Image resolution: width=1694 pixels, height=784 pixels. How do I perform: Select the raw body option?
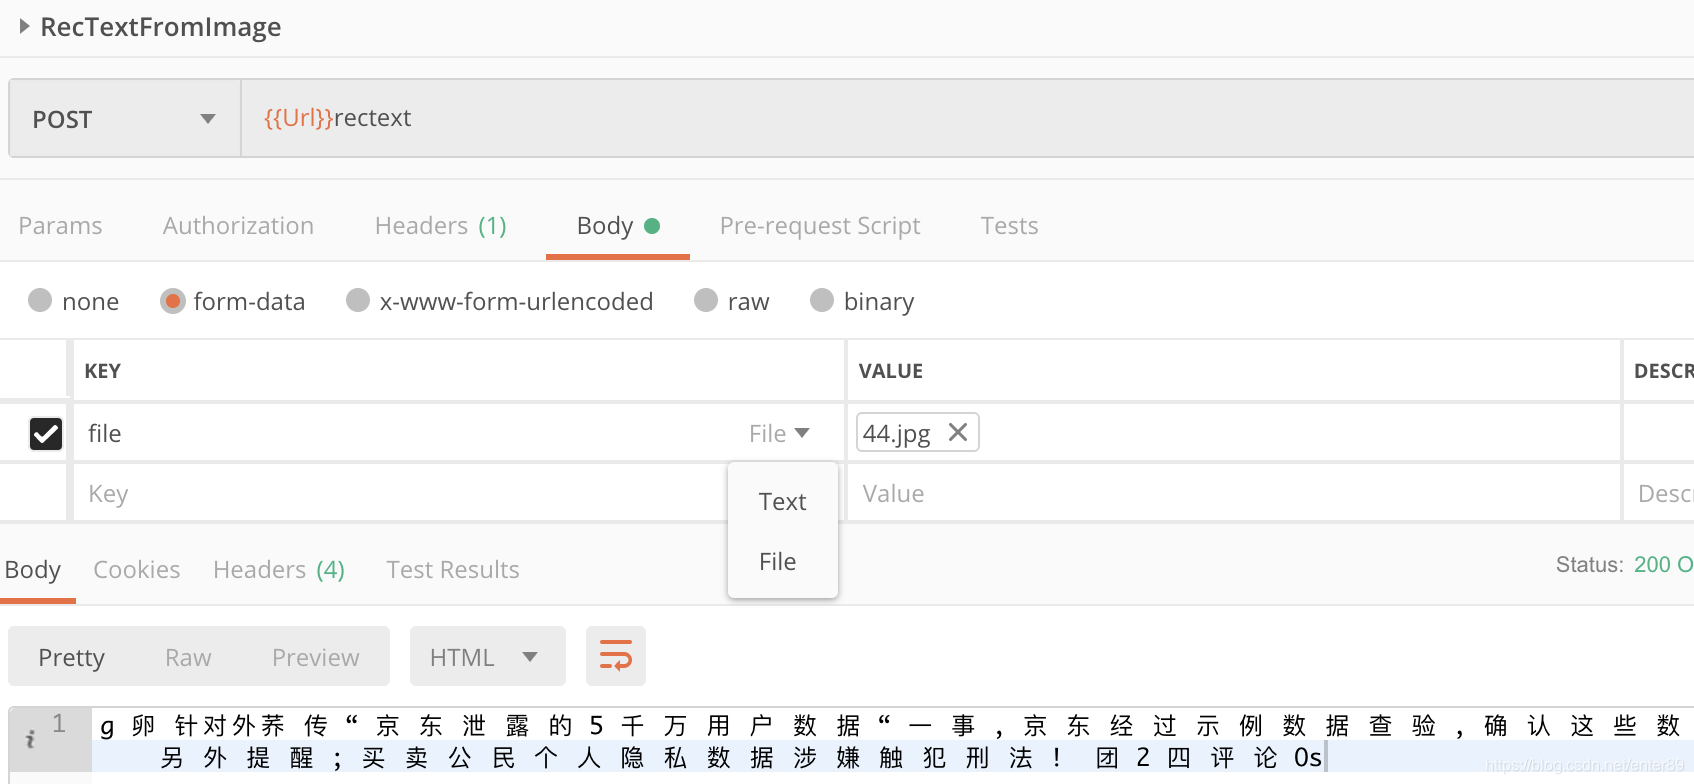706,300
